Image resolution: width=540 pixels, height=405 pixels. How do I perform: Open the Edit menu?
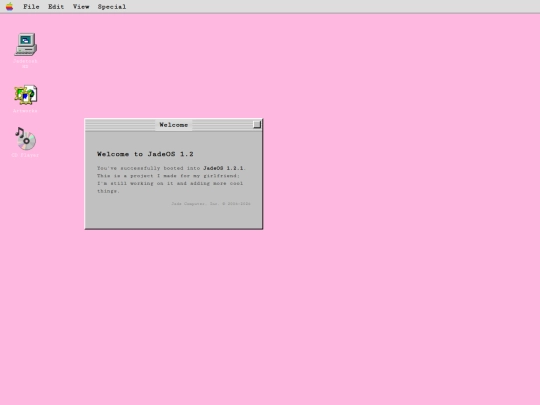[56, 7]
